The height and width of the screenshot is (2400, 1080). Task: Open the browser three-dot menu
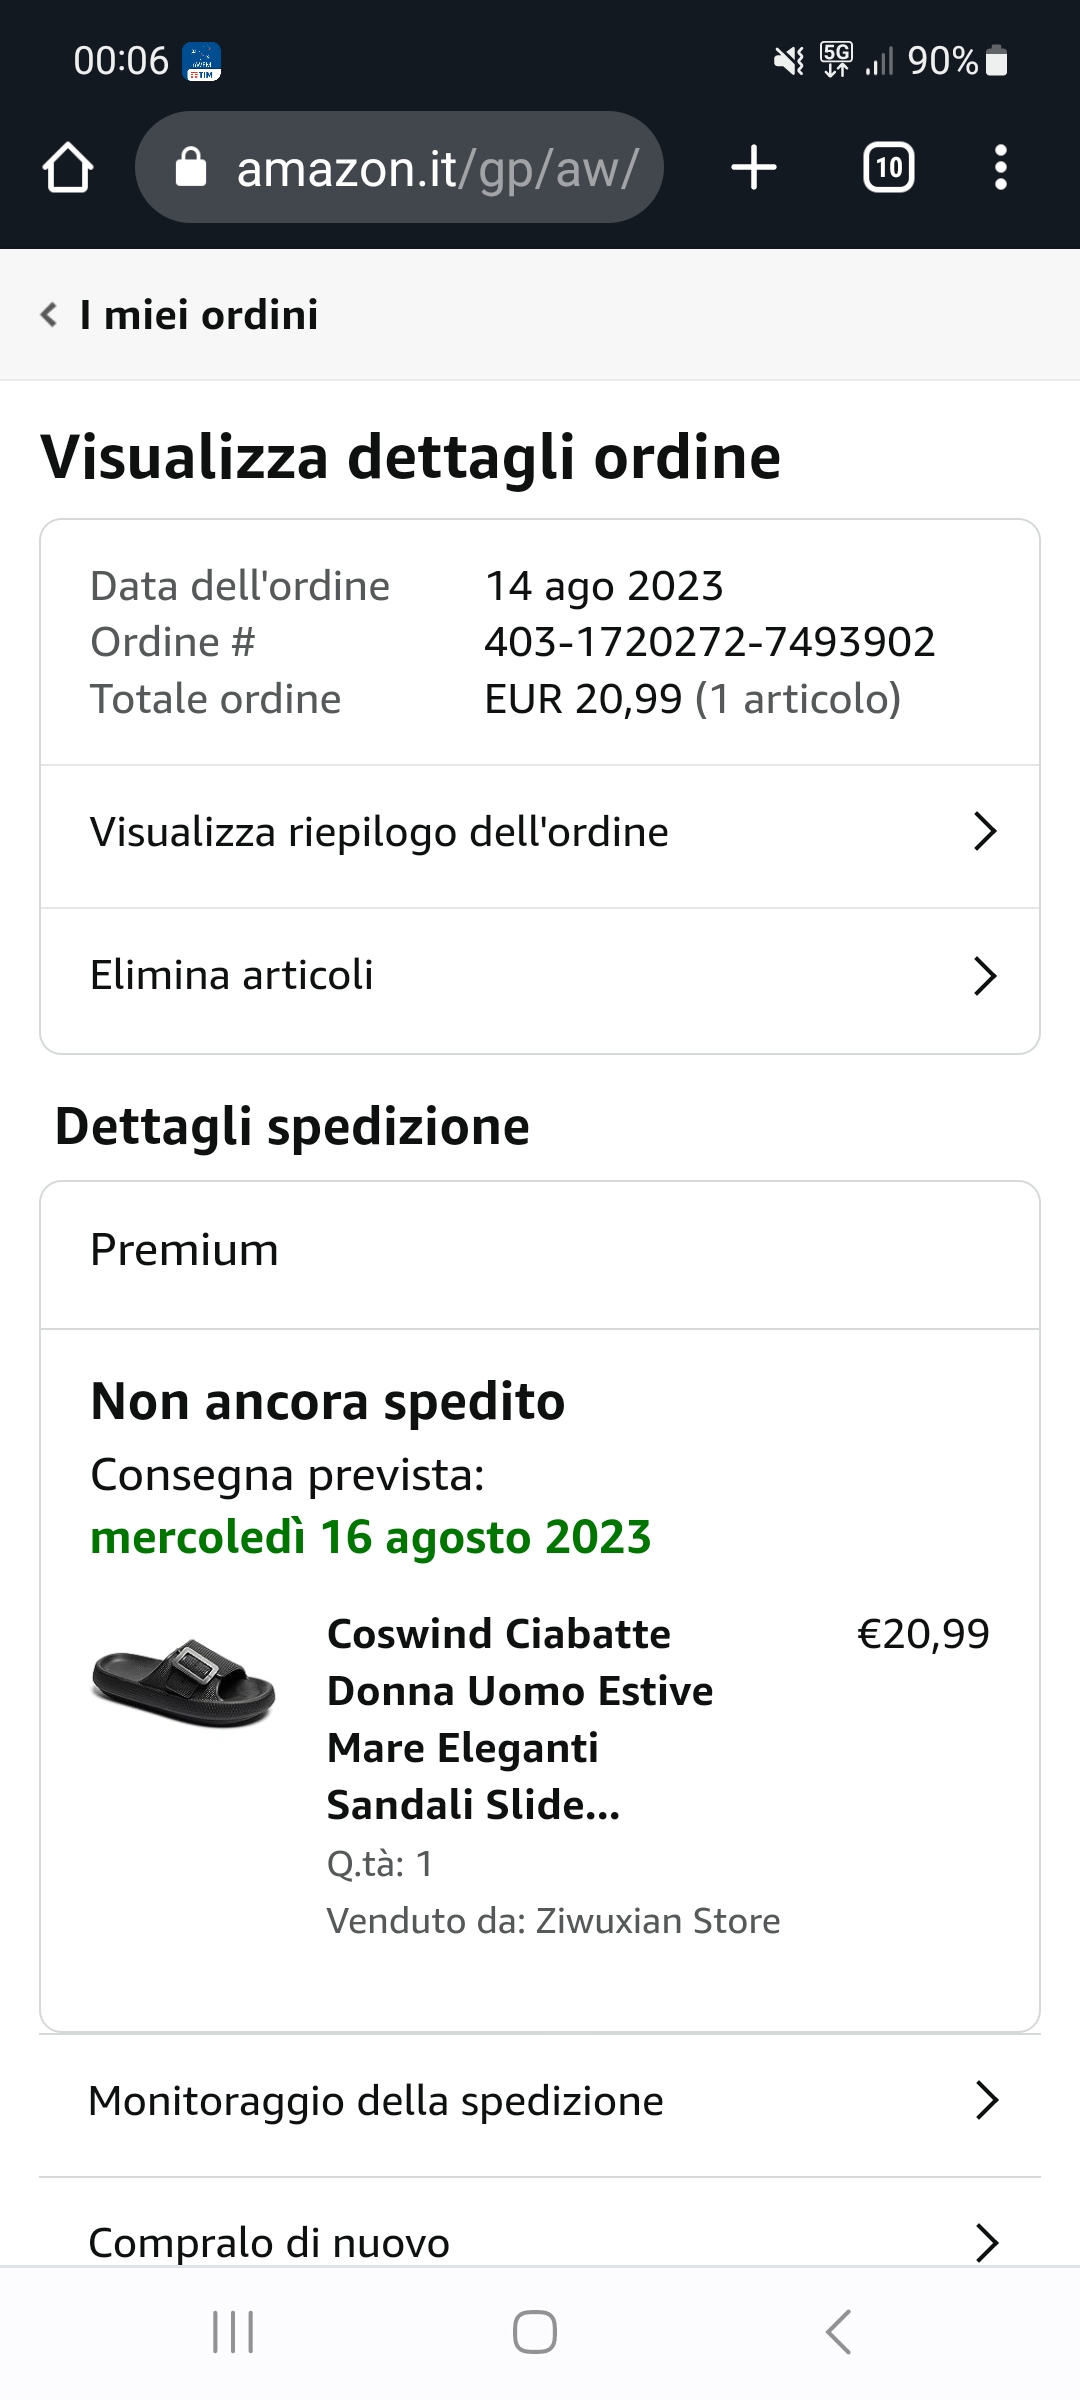(x=1000, y=167)
